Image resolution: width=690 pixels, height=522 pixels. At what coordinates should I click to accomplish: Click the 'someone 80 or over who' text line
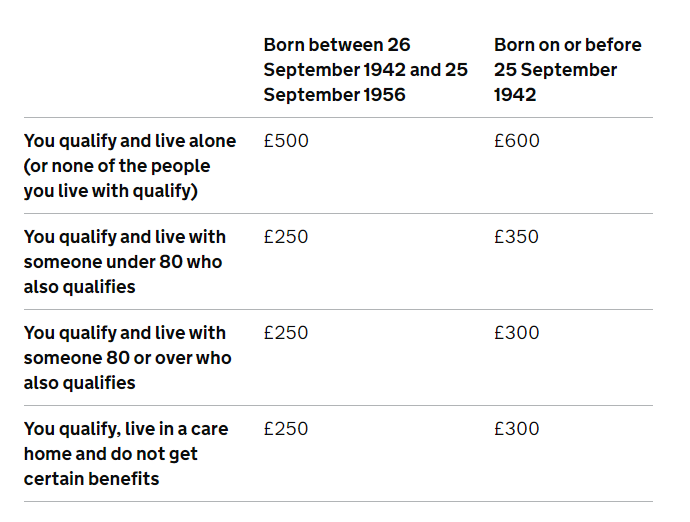[x=127, y=358]
